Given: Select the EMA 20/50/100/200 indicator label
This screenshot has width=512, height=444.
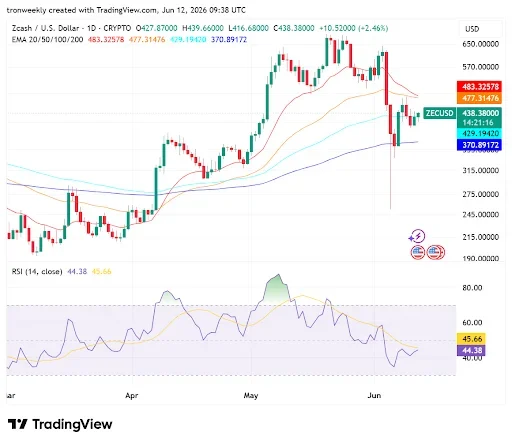Looking at the screenshot, I should pos(47,40).
